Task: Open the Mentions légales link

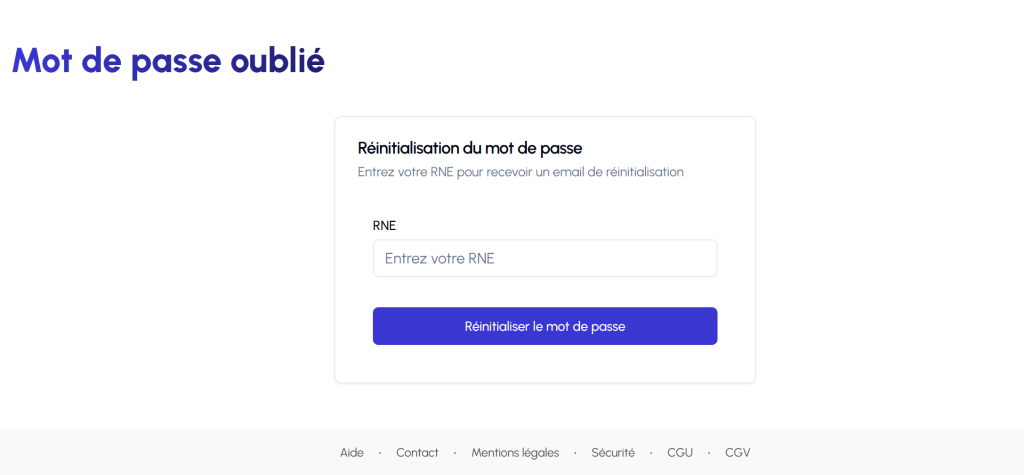Action: pyautogui.click(x=515, y=452)
